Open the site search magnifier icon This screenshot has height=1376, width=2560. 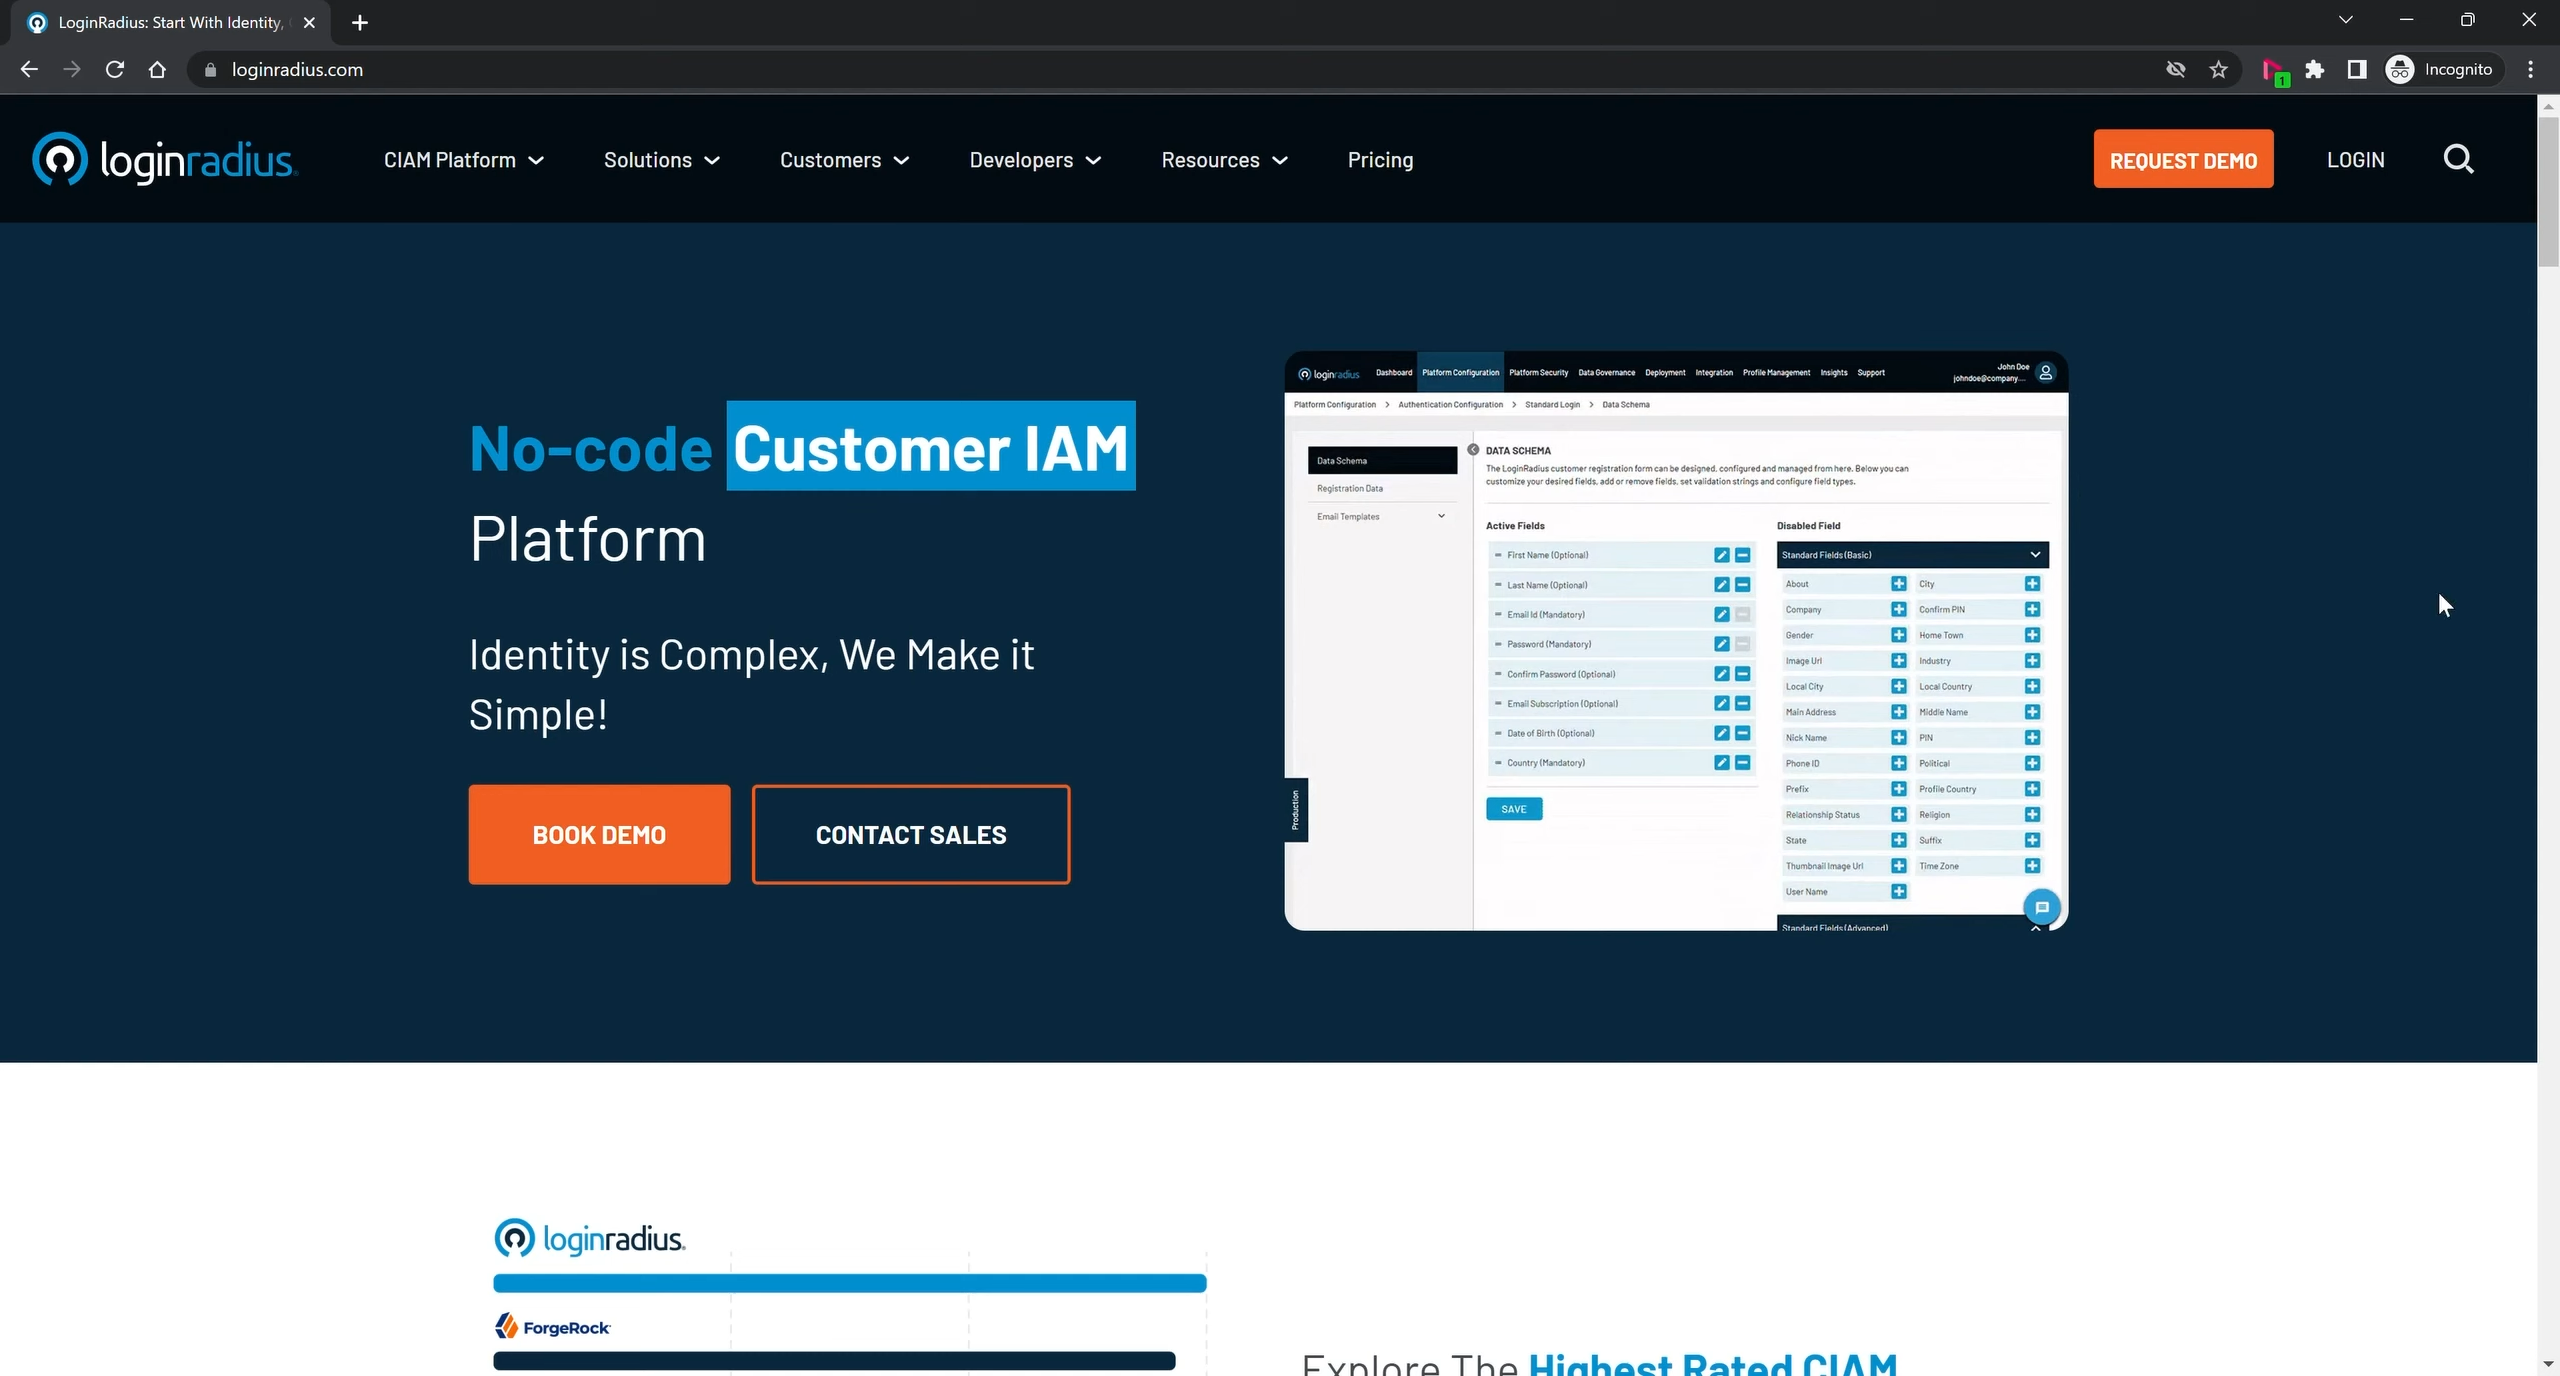click(x=2458, y=160)
